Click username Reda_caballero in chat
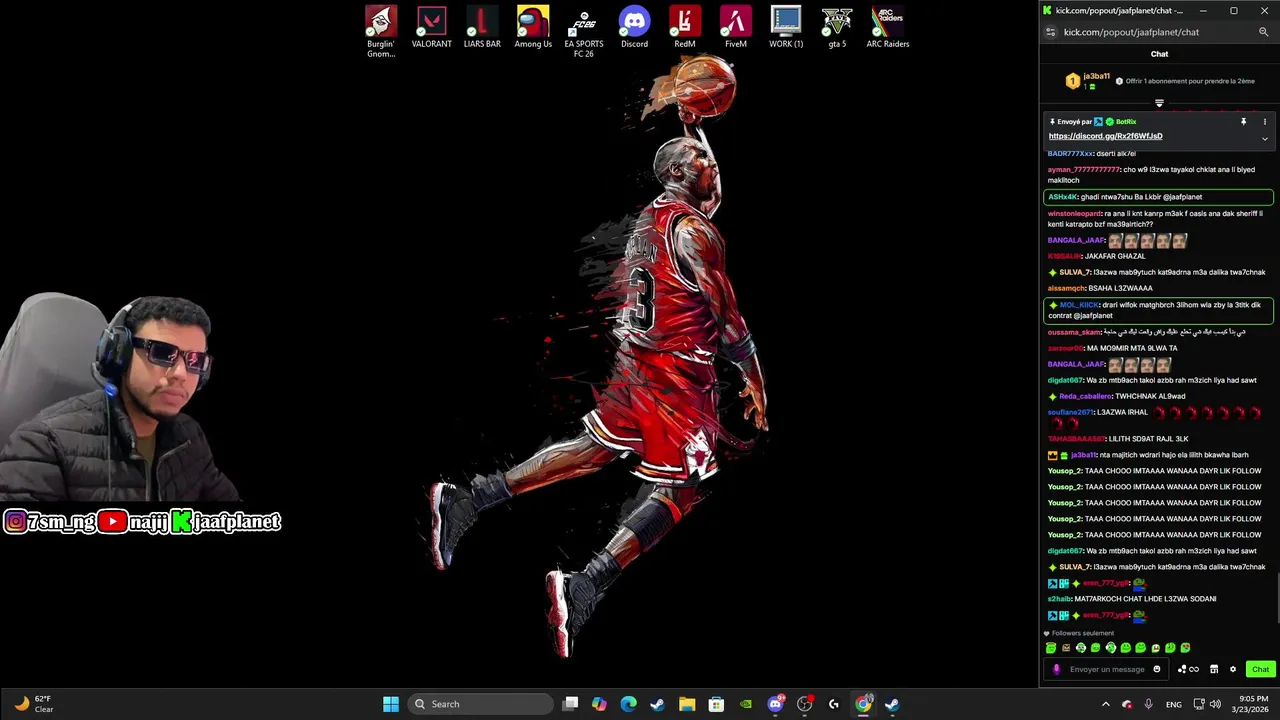 [x=1085, y=396]
